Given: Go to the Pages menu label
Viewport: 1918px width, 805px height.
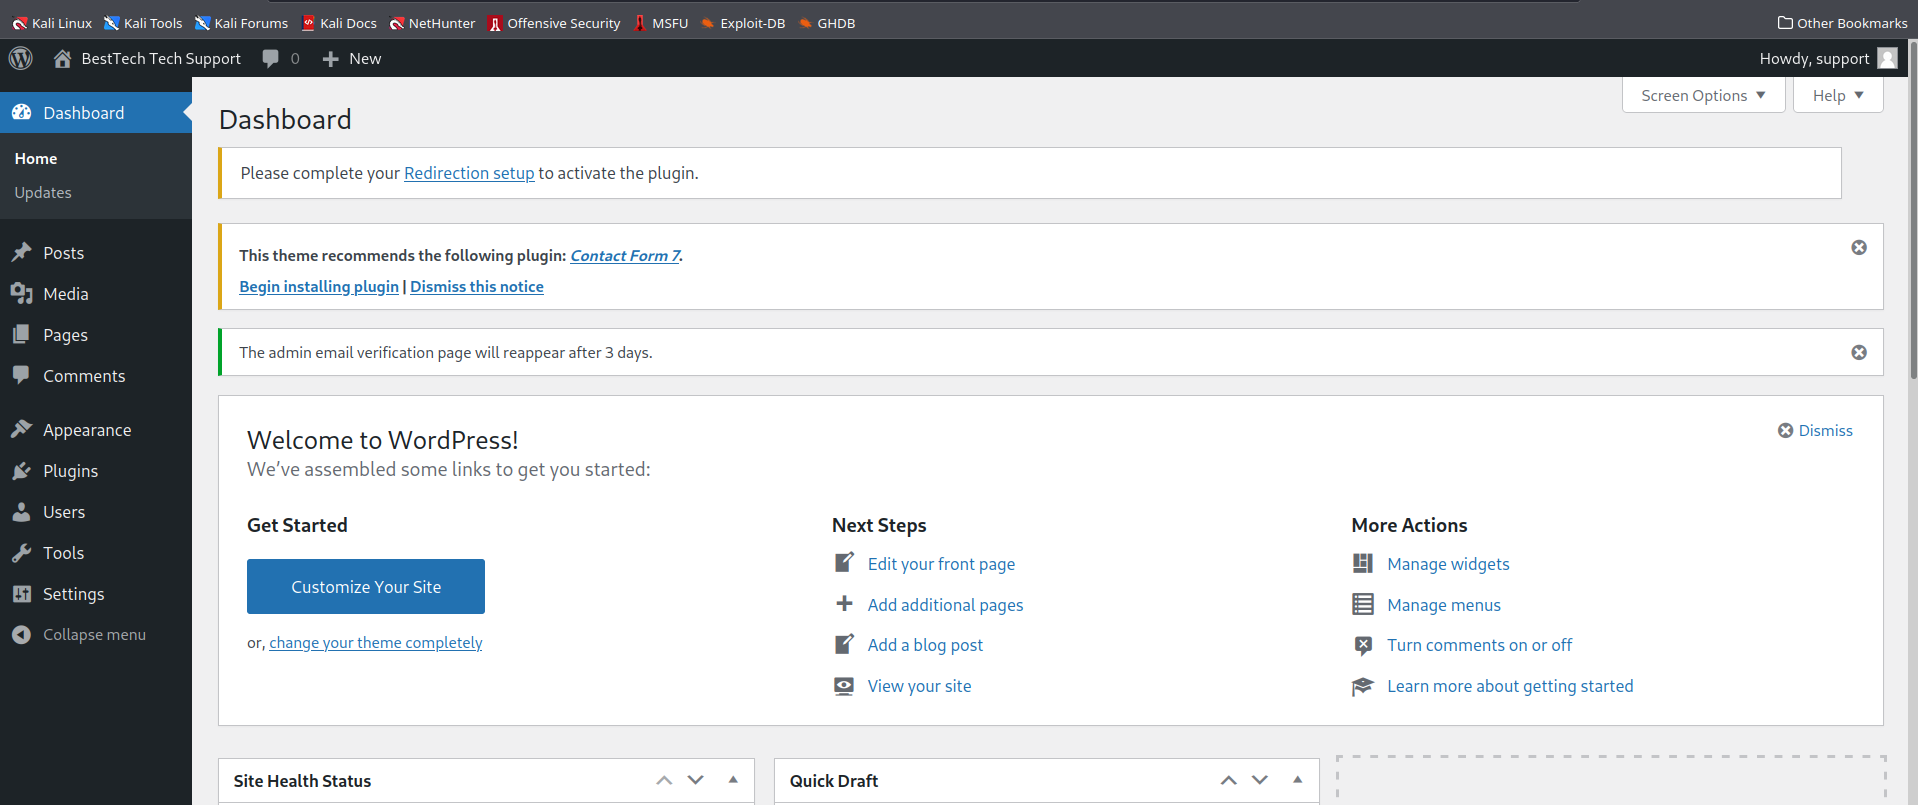Looking at the screenshot, I should [65, 335].
